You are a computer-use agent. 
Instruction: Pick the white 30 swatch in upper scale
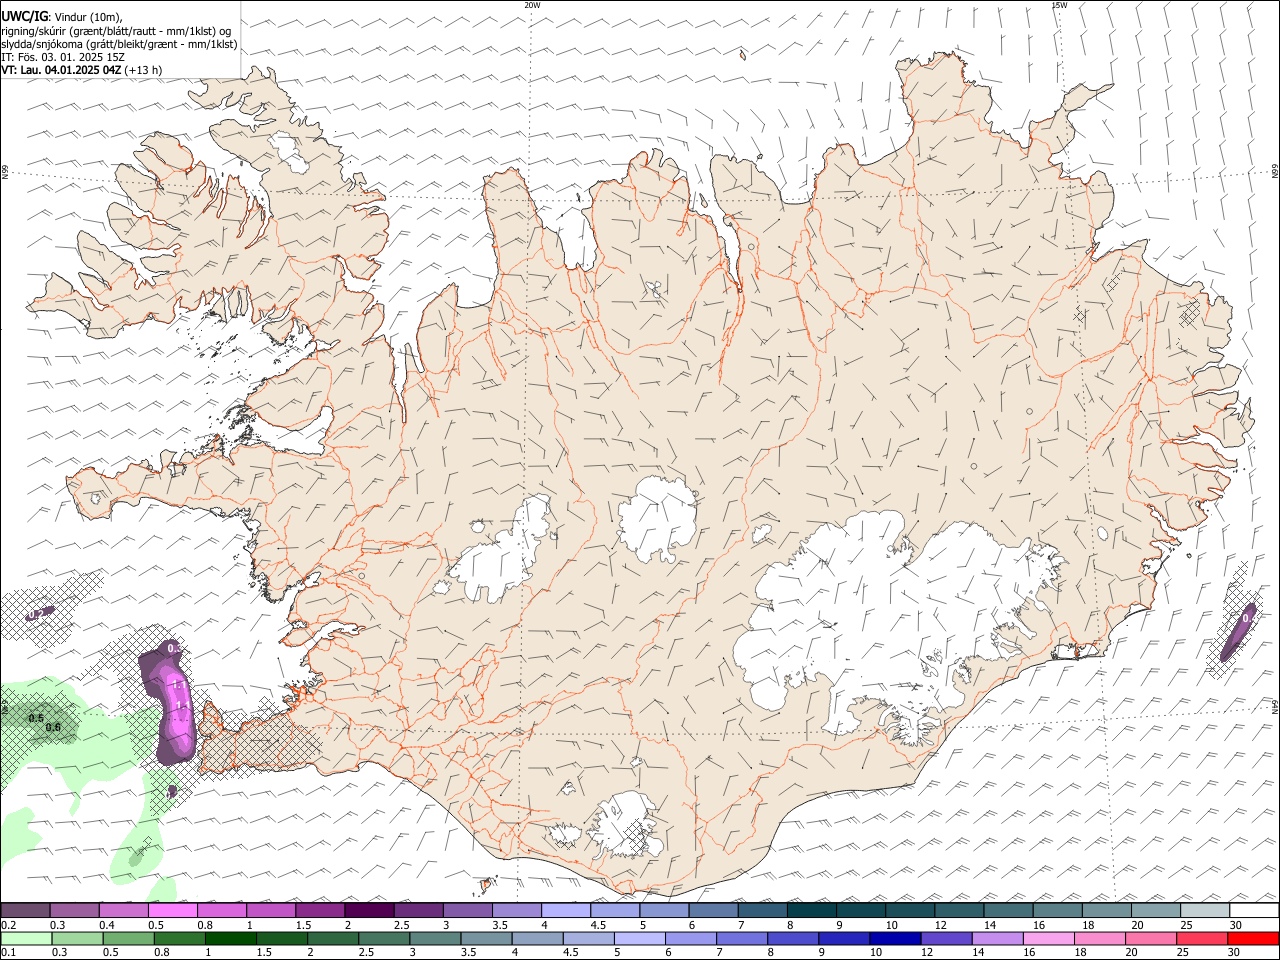1254,911
